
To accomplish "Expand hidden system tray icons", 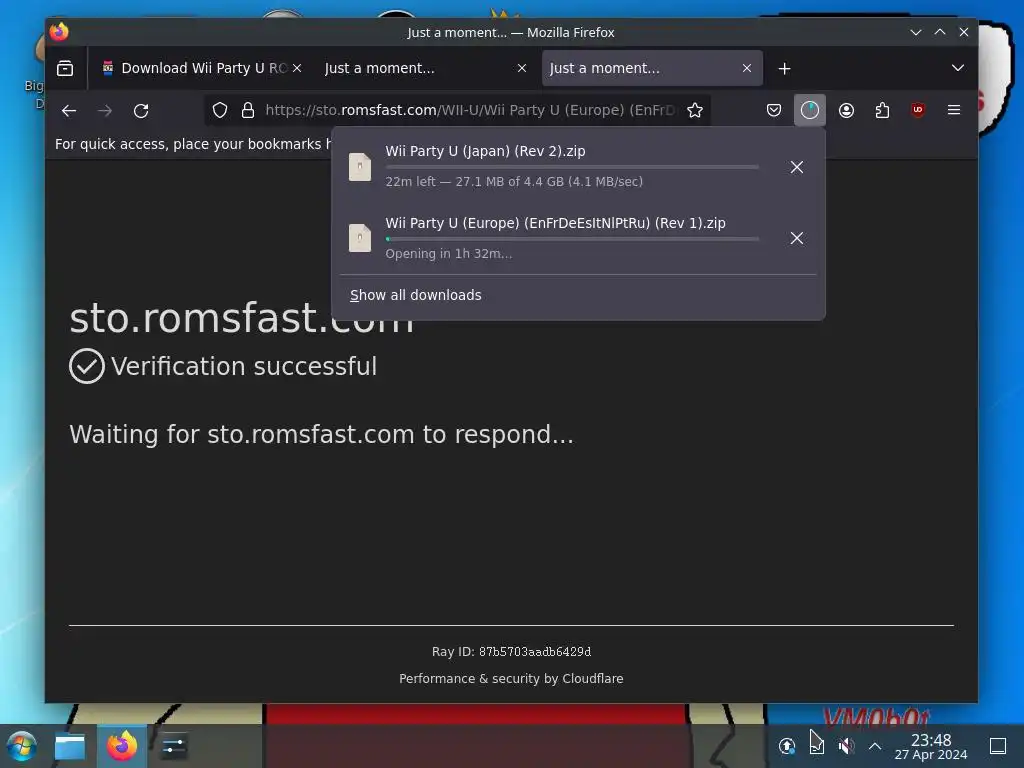I will 875,746.
